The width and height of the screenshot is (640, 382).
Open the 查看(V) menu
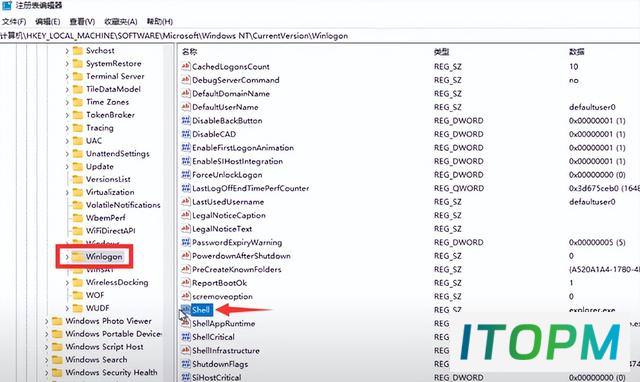[x=82, y=21]
